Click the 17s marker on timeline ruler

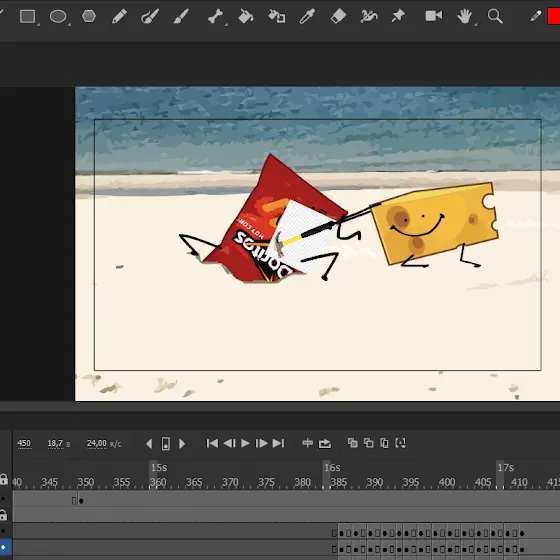(505, 468)
